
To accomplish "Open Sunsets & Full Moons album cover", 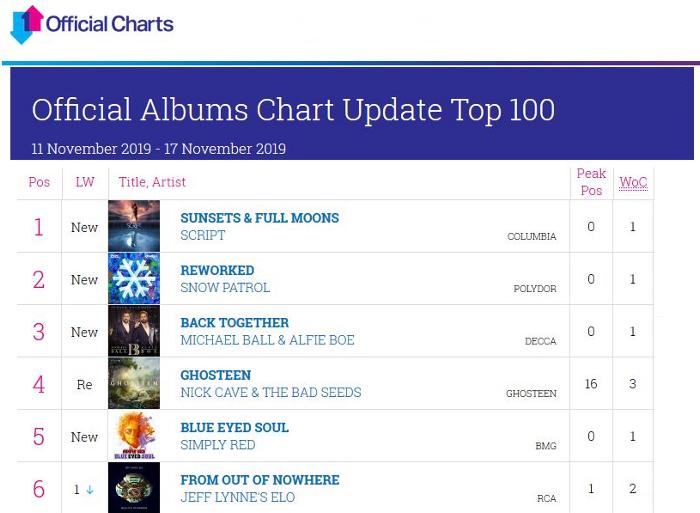I will tap(134, 226).
